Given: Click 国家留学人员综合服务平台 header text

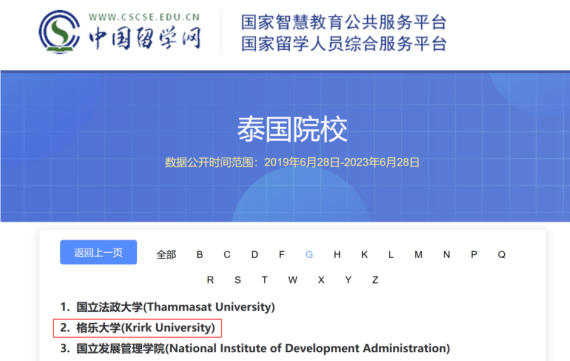Looking at the screenshot, I should coord(344,44).
